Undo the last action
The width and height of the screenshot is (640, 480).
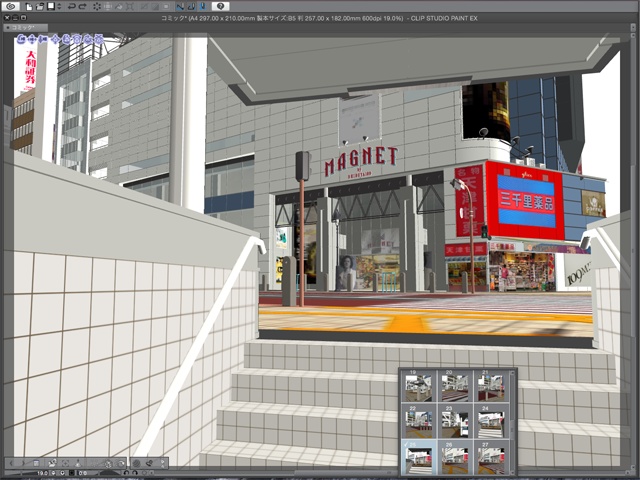coord(71,7)
